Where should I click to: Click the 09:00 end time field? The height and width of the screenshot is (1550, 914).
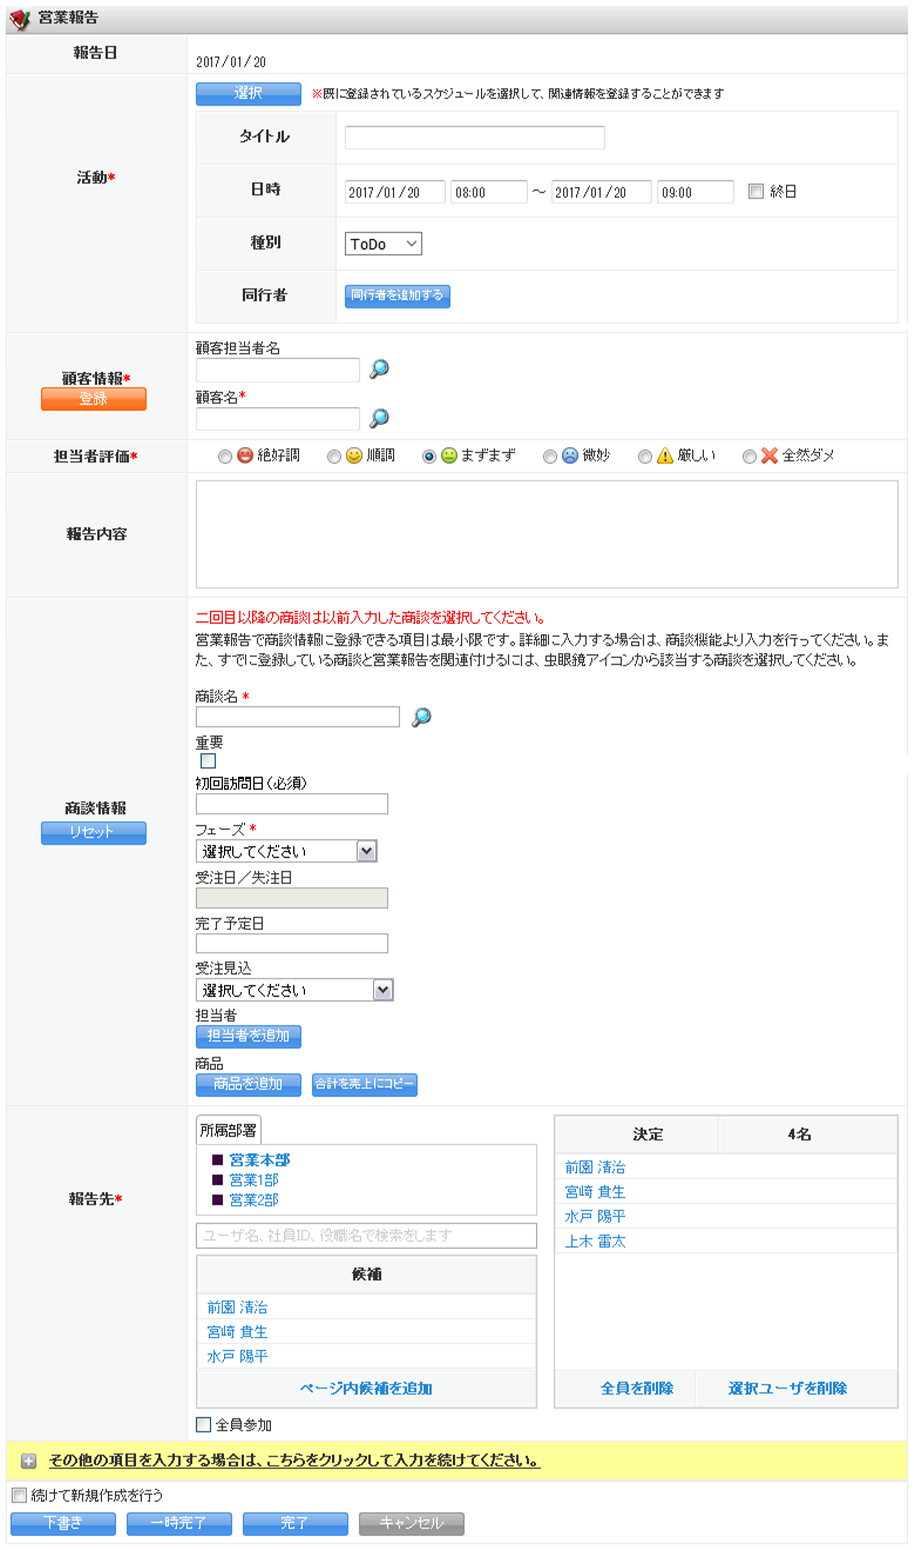pyautogui.click(x=696, y=192)
